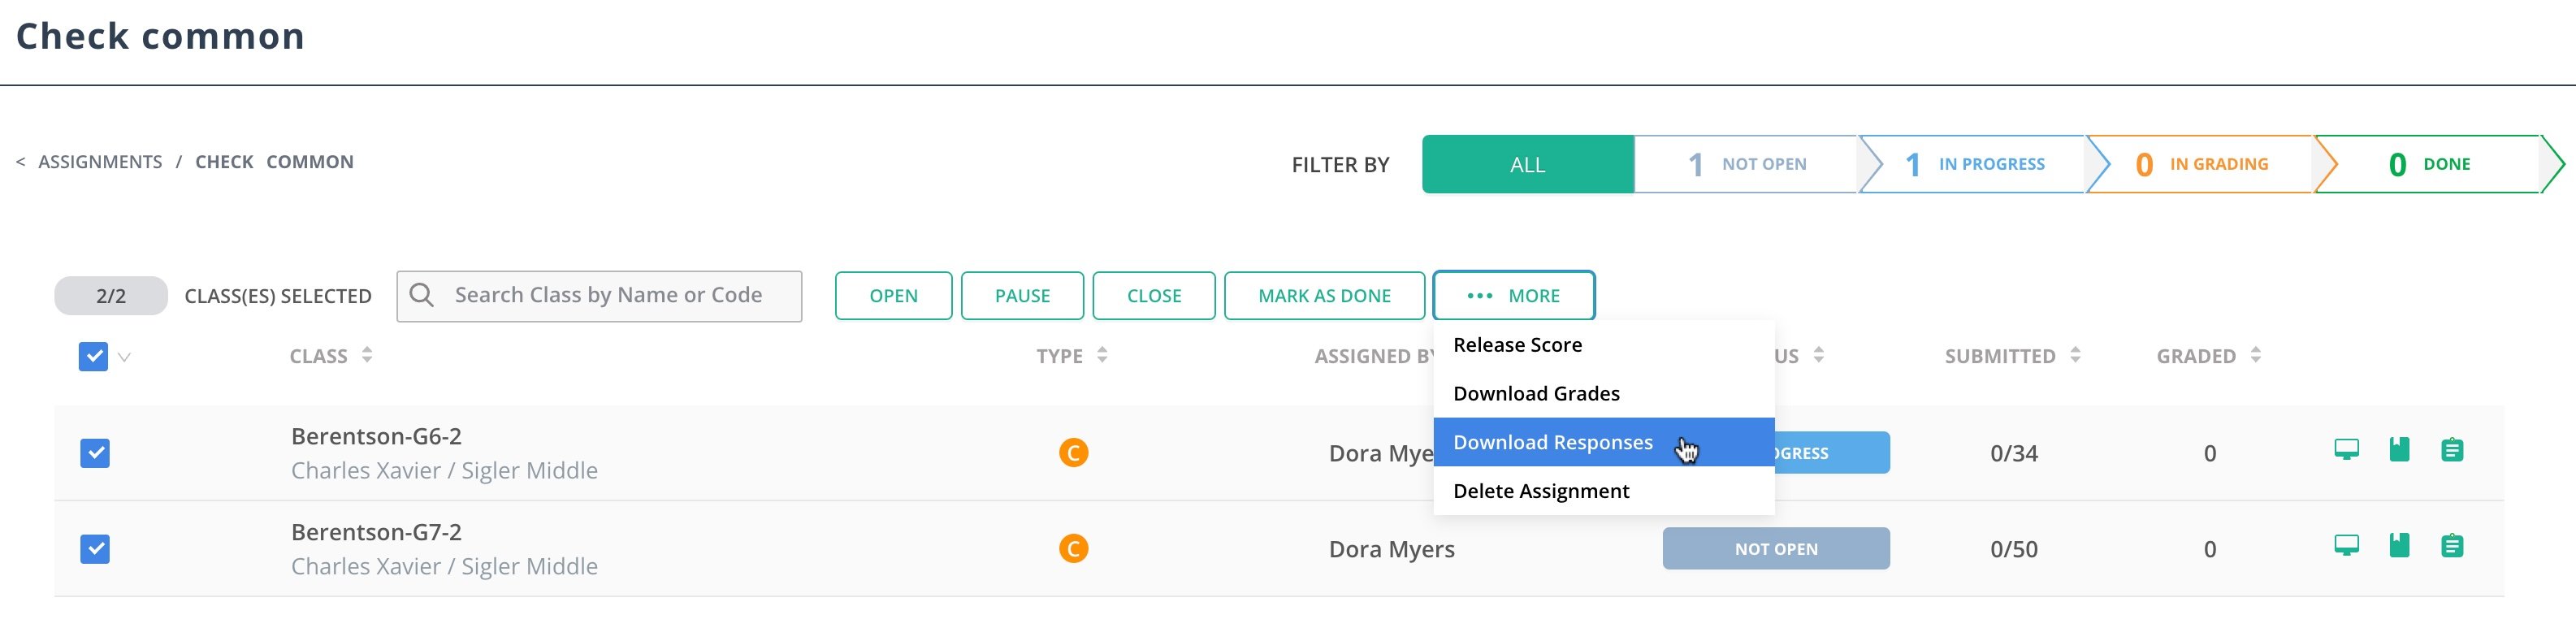Click the Check common page title
Viewport: 2576px width, 628px height.
pos(160,36)
